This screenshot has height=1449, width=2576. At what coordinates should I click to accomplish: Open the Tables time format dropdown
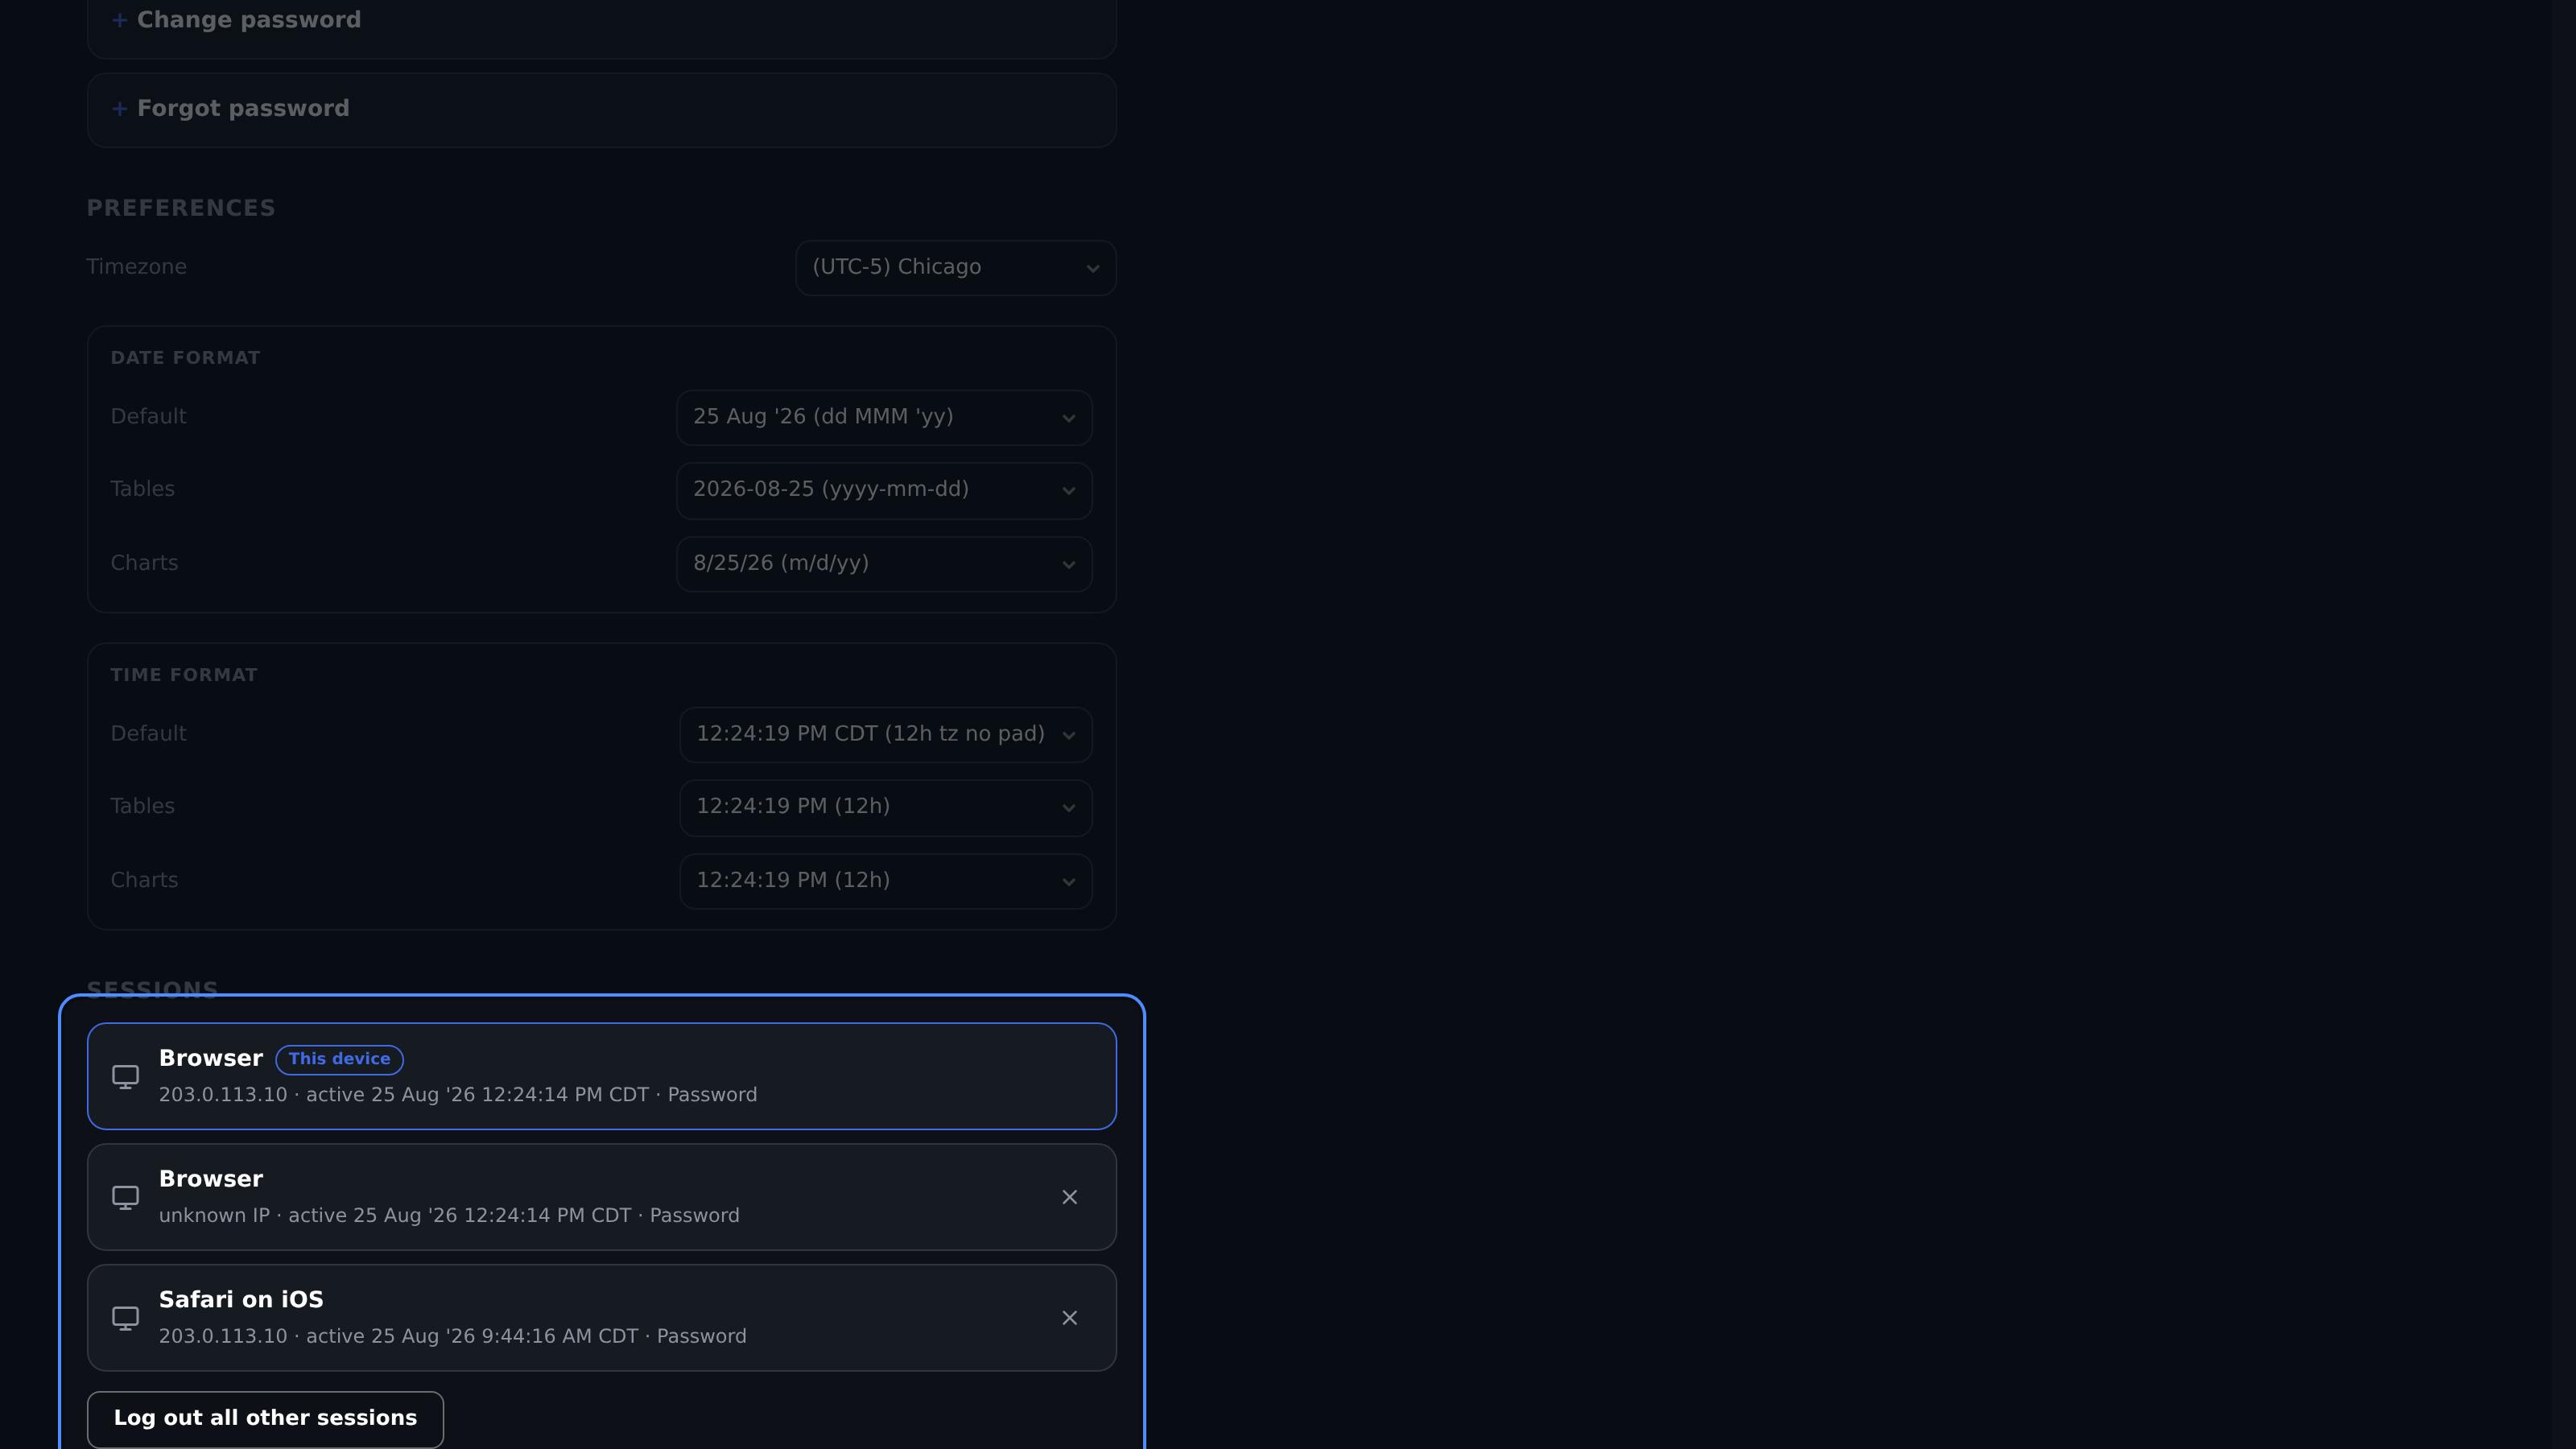point(886,807)
